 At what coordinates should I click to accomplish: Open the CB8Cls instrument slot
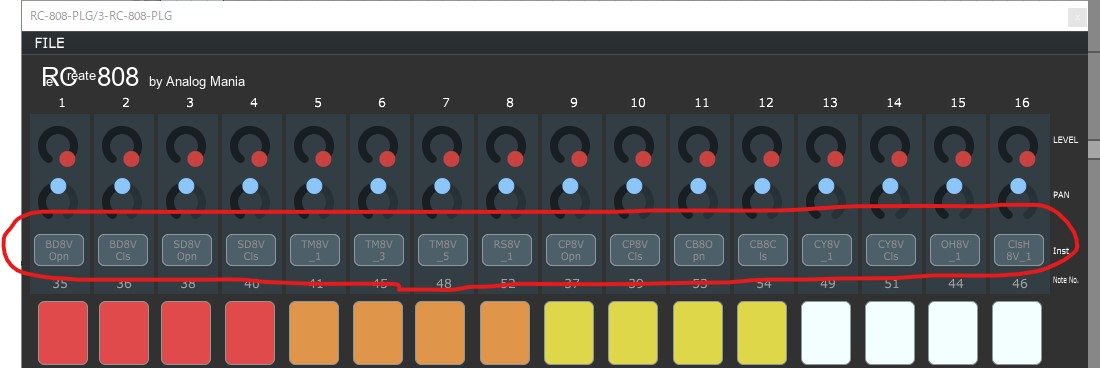(x=763, y=250)
